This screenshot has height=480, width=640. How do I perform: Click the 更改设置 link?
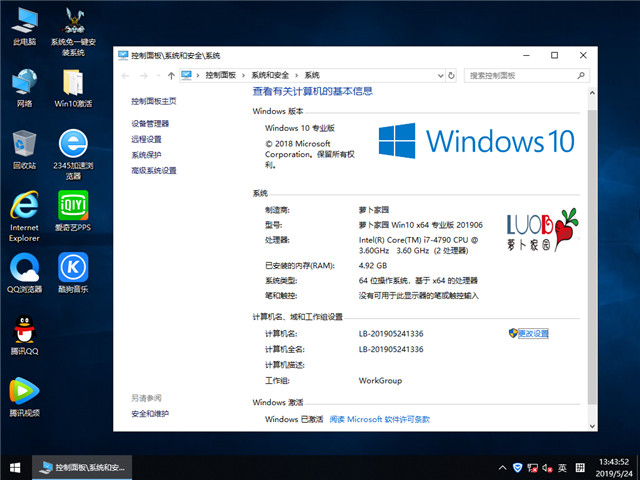(x=533, y=333)
